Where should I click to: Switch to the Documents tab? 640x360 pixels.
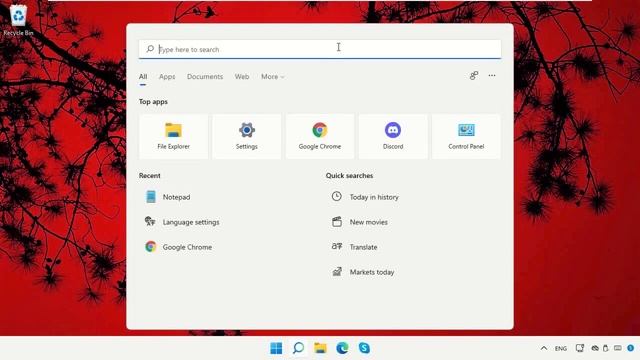click(x=205, y=77)
